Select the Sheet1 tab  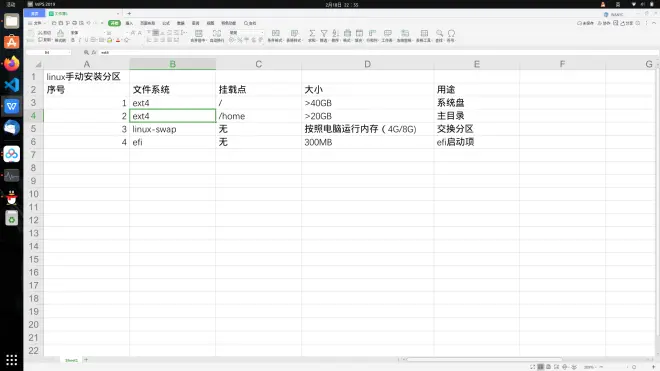coord(71,360)
